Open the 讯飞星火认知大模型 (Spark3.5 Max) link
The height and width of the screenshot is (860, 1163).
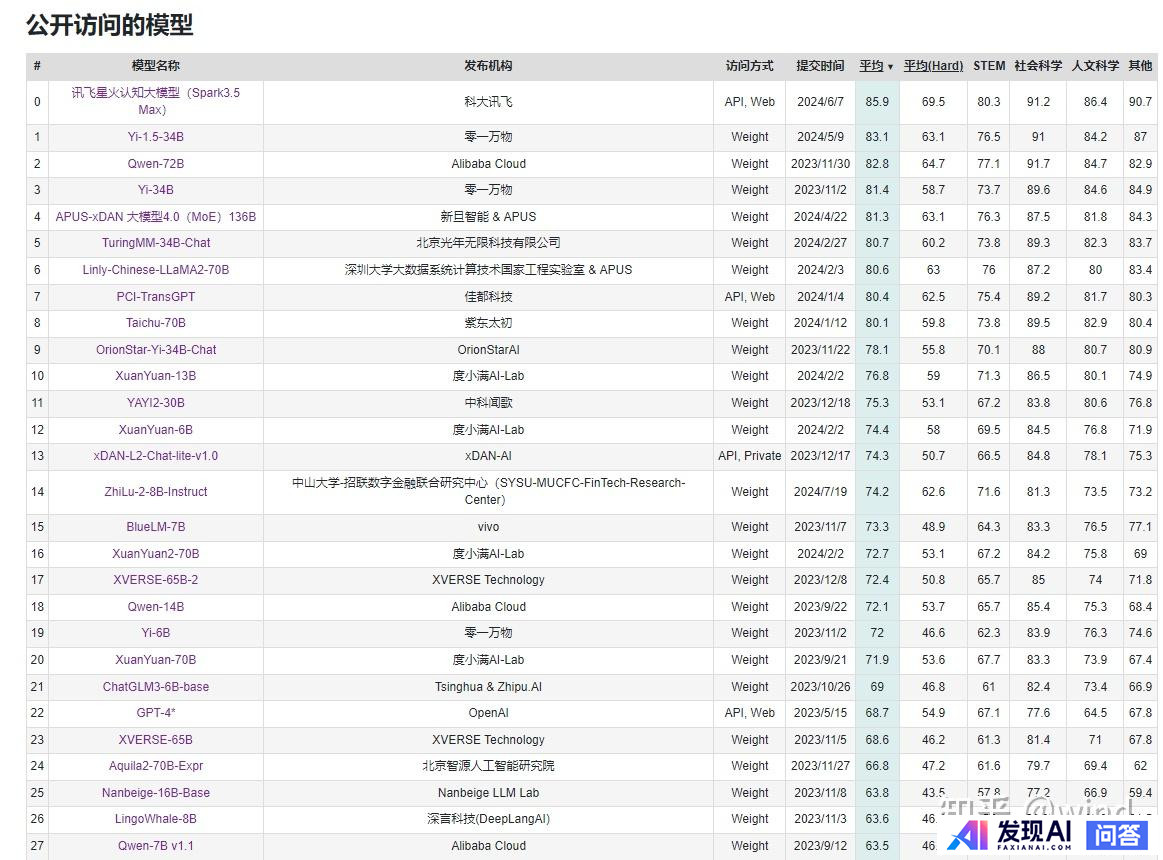click(x=156, y=101)
